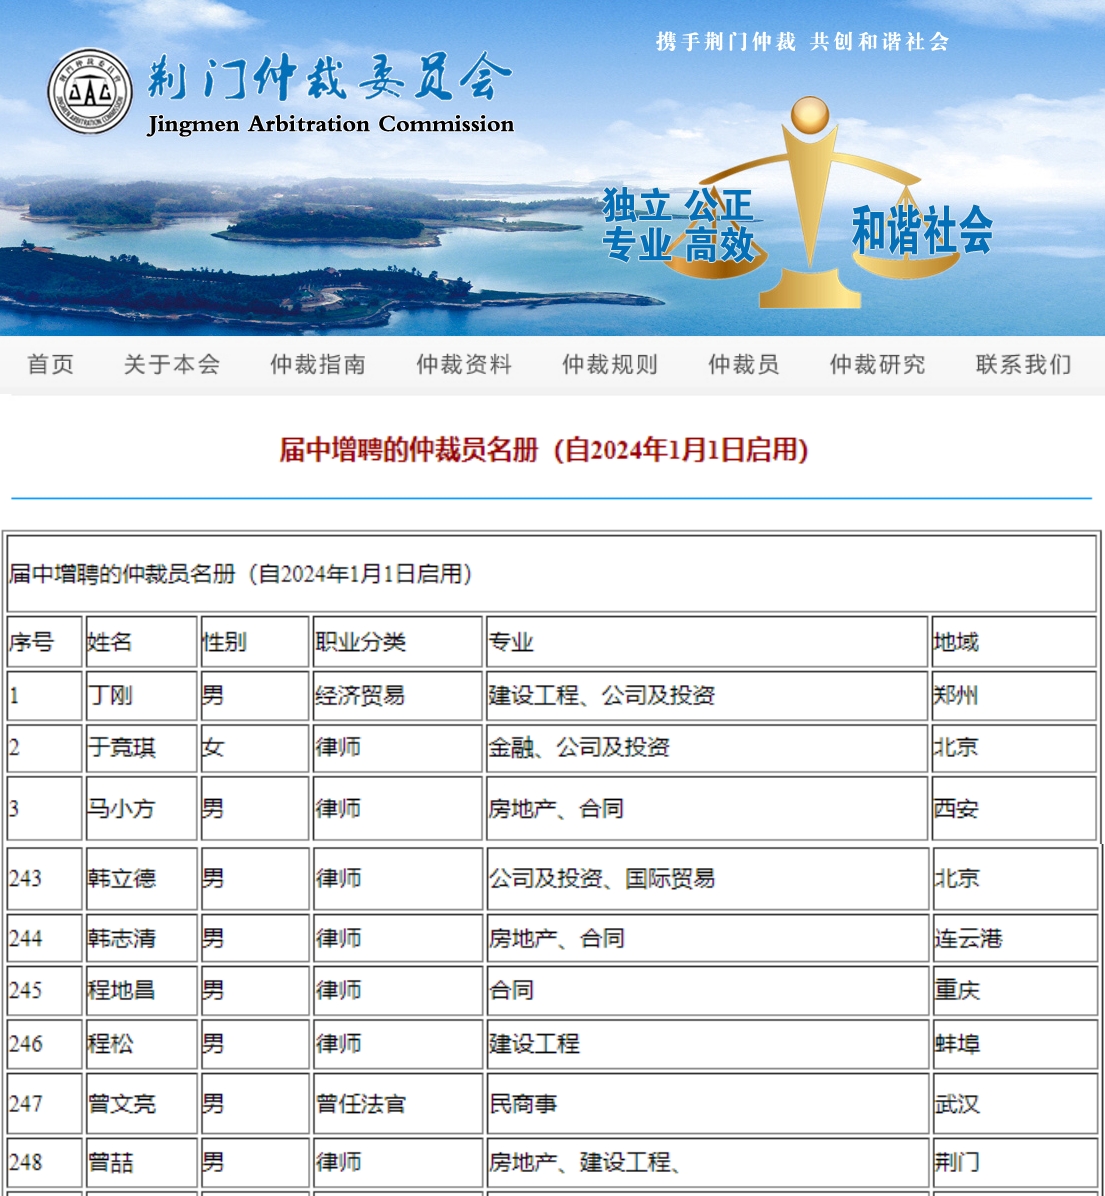
Task: Click the Jingmen Arbitration Commission round logo
Action: click(90, 91)
